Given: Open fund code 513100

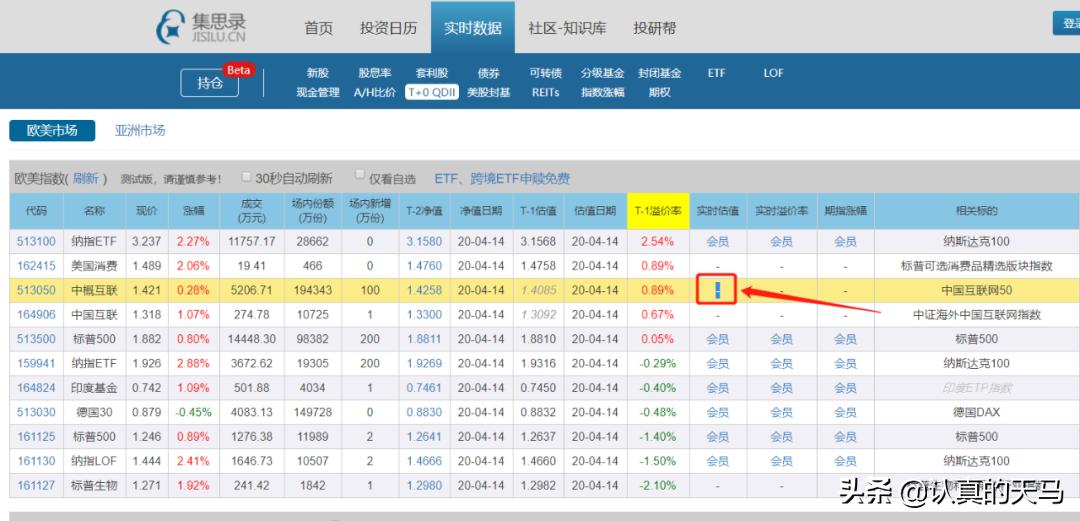Looking at the screenshot, I should 37,241.
